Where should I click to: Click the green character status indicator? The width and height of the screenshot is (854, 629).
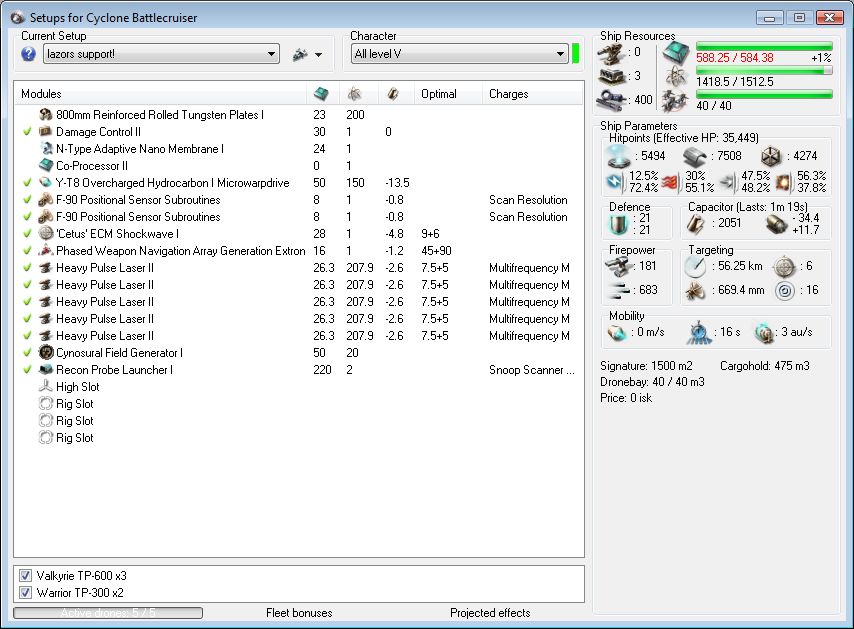[575, 53]
